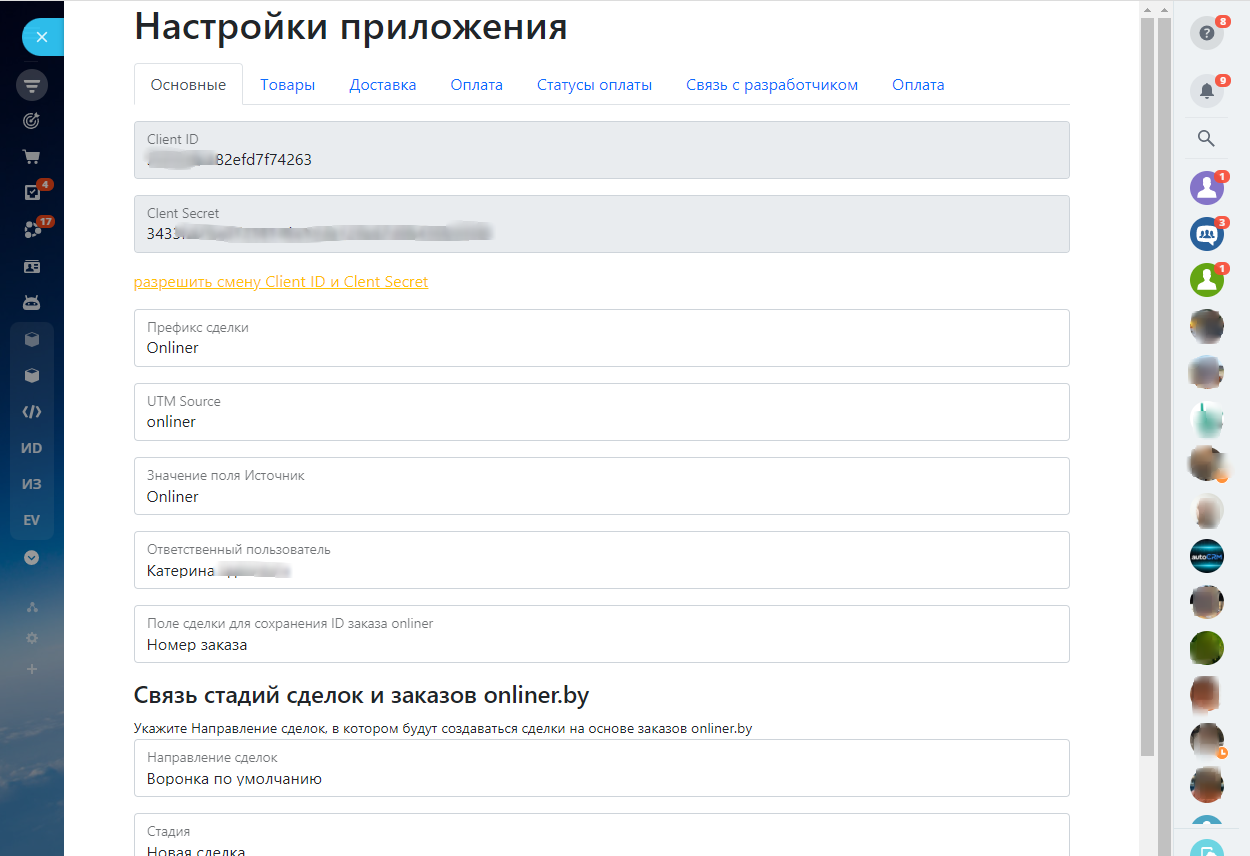Open the Статусы оплаты tab
Image resolution: width=1250 pixels, height=856 pixels.
pyautogui.click(x=594, y=85)
